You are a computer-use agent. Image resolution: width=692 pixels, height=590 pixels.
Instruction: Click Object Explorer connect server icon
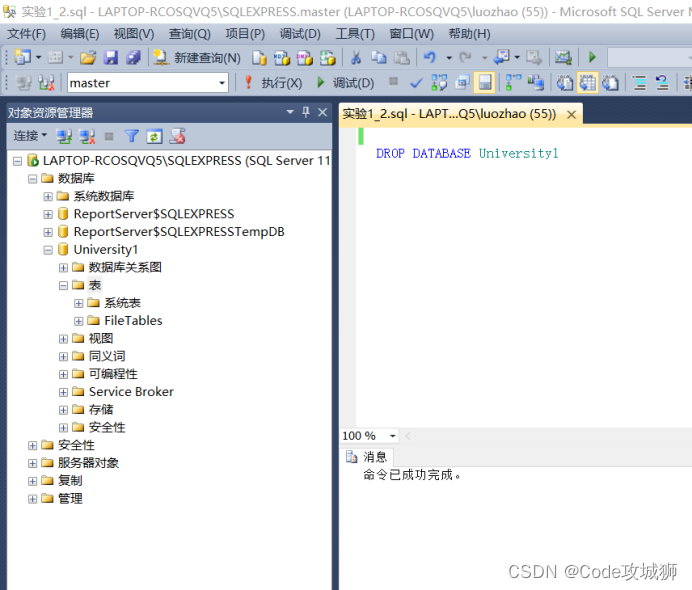click(x=64, y=137)
